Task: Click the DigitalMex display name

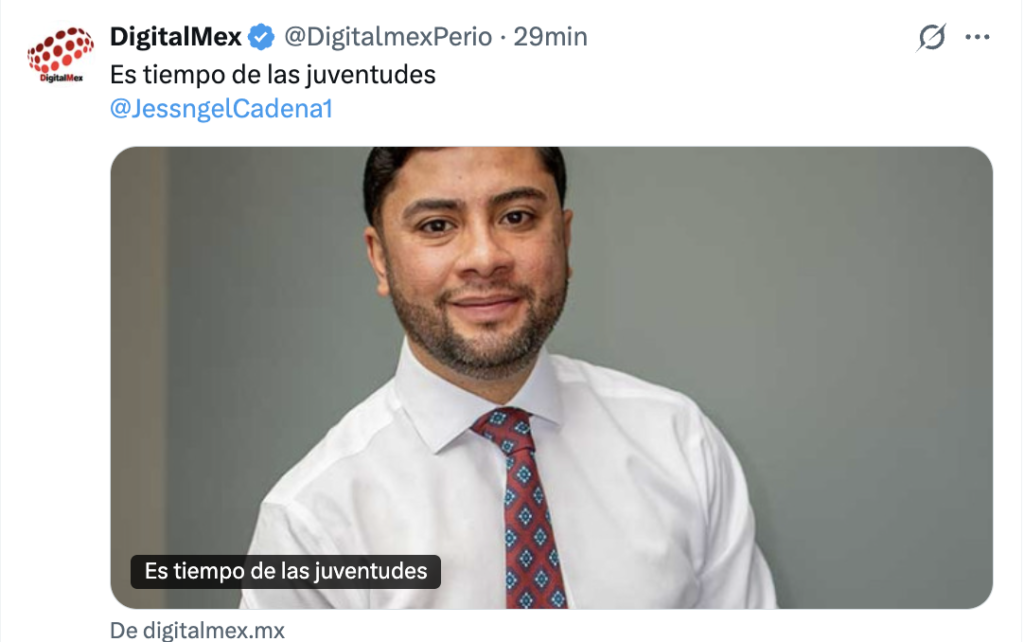Action: (176, 37)
